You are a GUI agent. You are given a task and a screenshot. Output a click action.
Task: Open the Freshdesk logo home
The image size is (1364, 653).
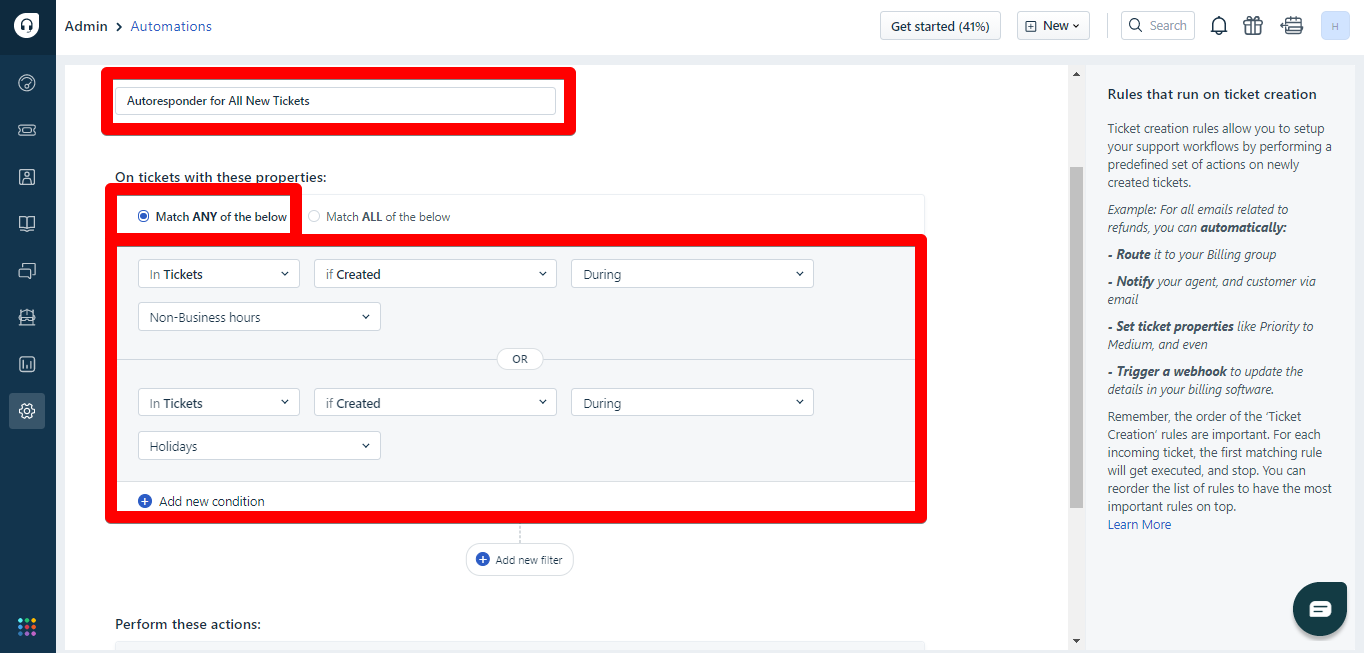27,26
